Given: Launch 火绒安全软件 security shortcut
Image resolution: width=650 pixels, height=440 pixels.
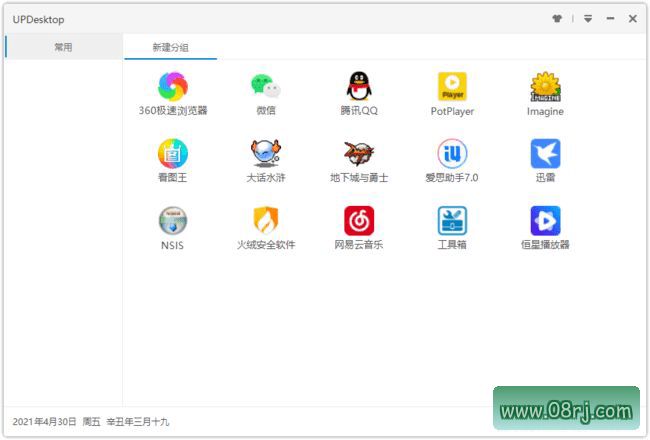Looking at the screenshot, I should tap(266, 221).
